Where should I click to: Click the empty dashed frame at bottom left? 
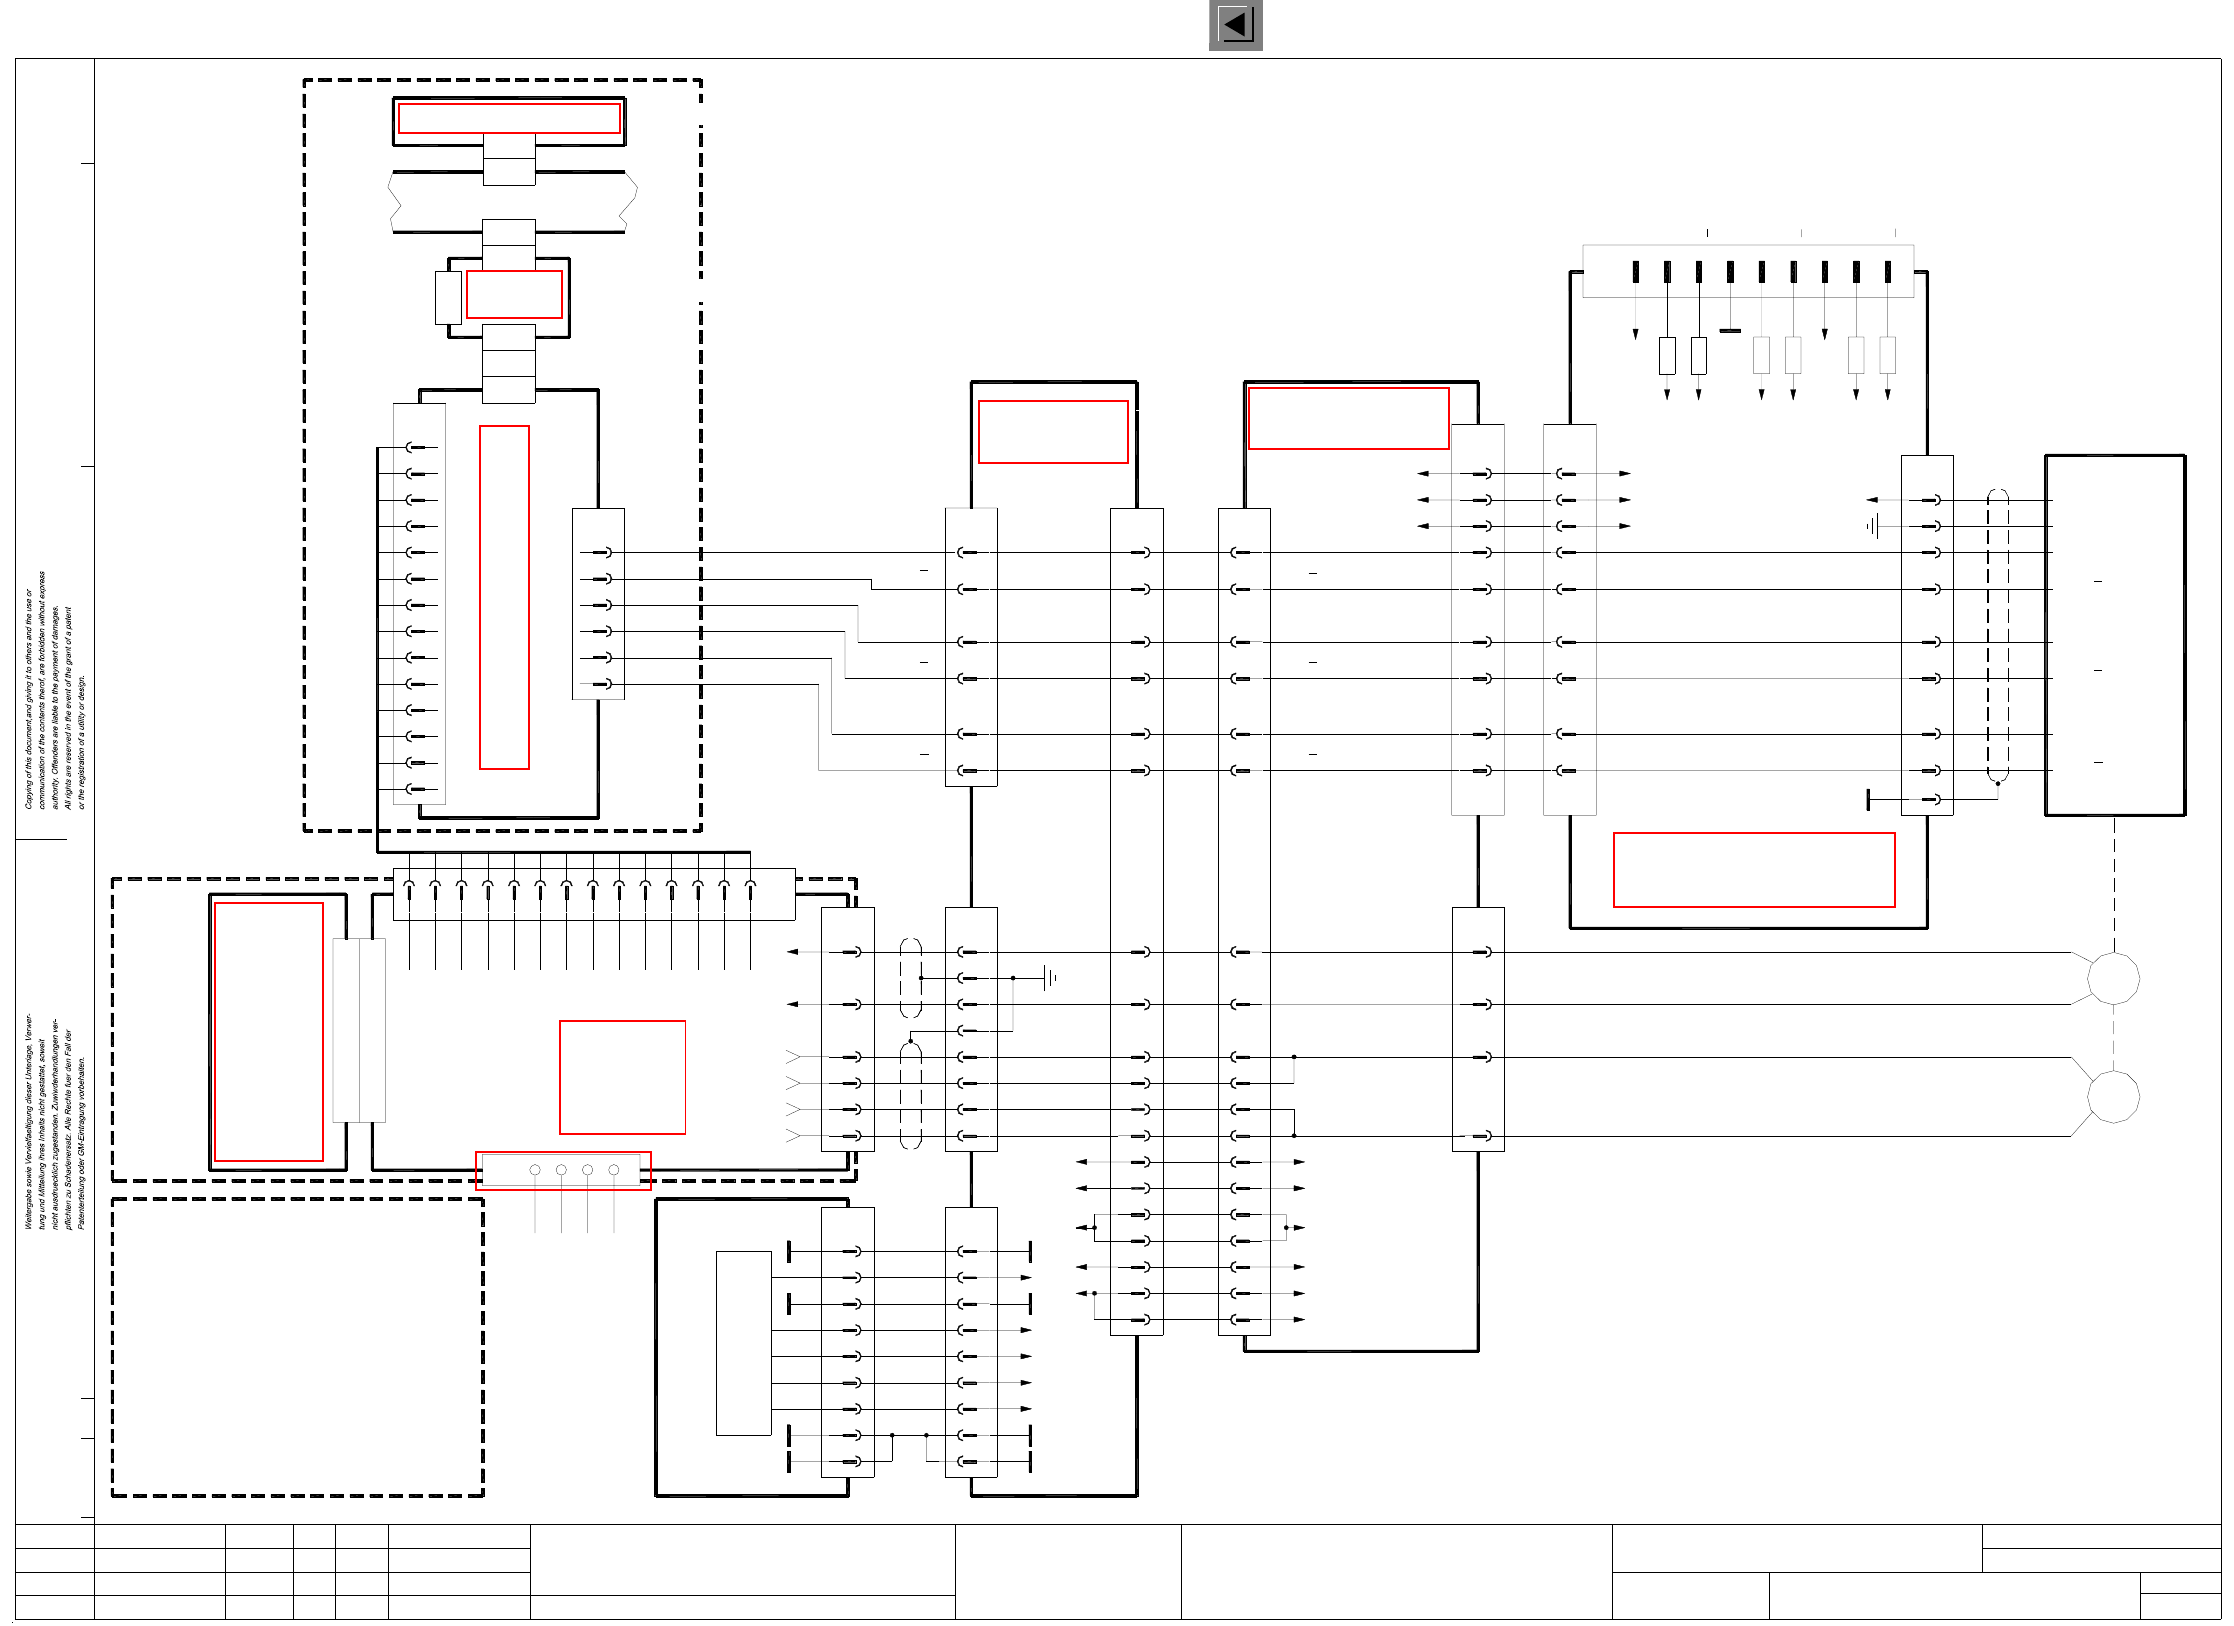(x=297, y=1347)
